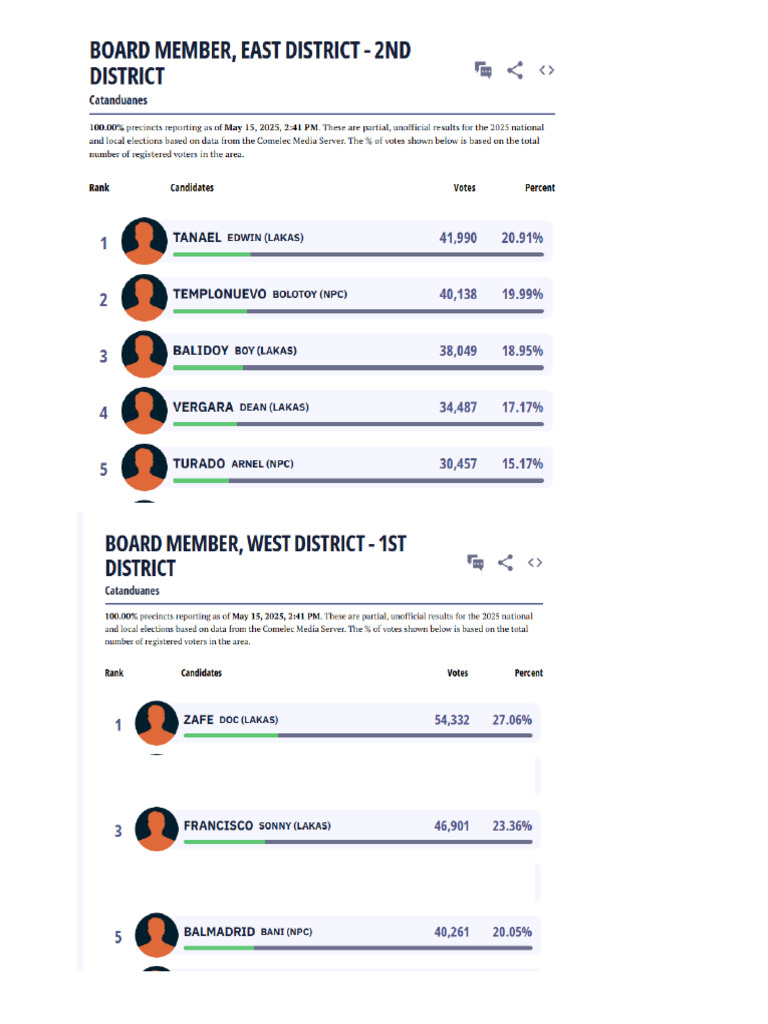Screen dimensions: 768x1024
Task: Click the Percent column header in West District
Action: click(x=528, y=673)
